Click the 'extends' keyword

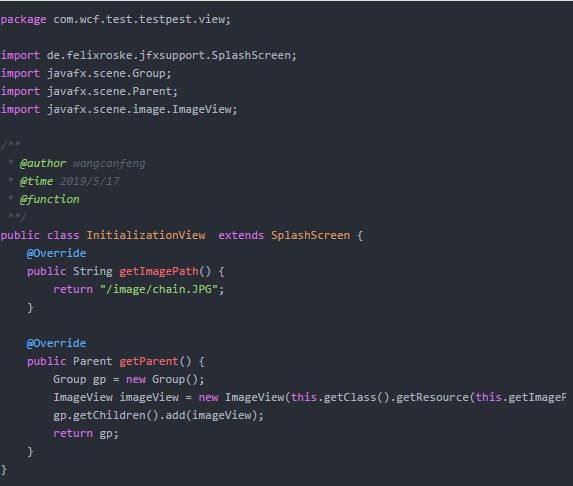(241, 235)
